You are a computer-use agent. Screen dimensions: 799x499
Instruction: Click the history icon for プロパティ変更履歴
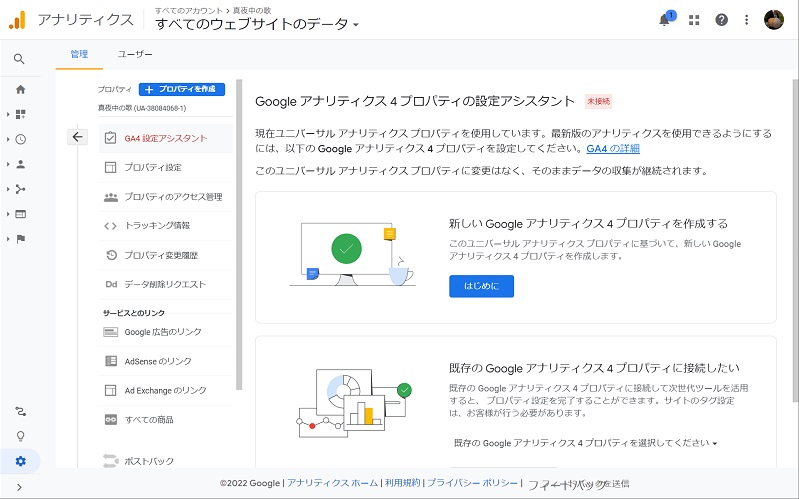[x=111, y=255]
